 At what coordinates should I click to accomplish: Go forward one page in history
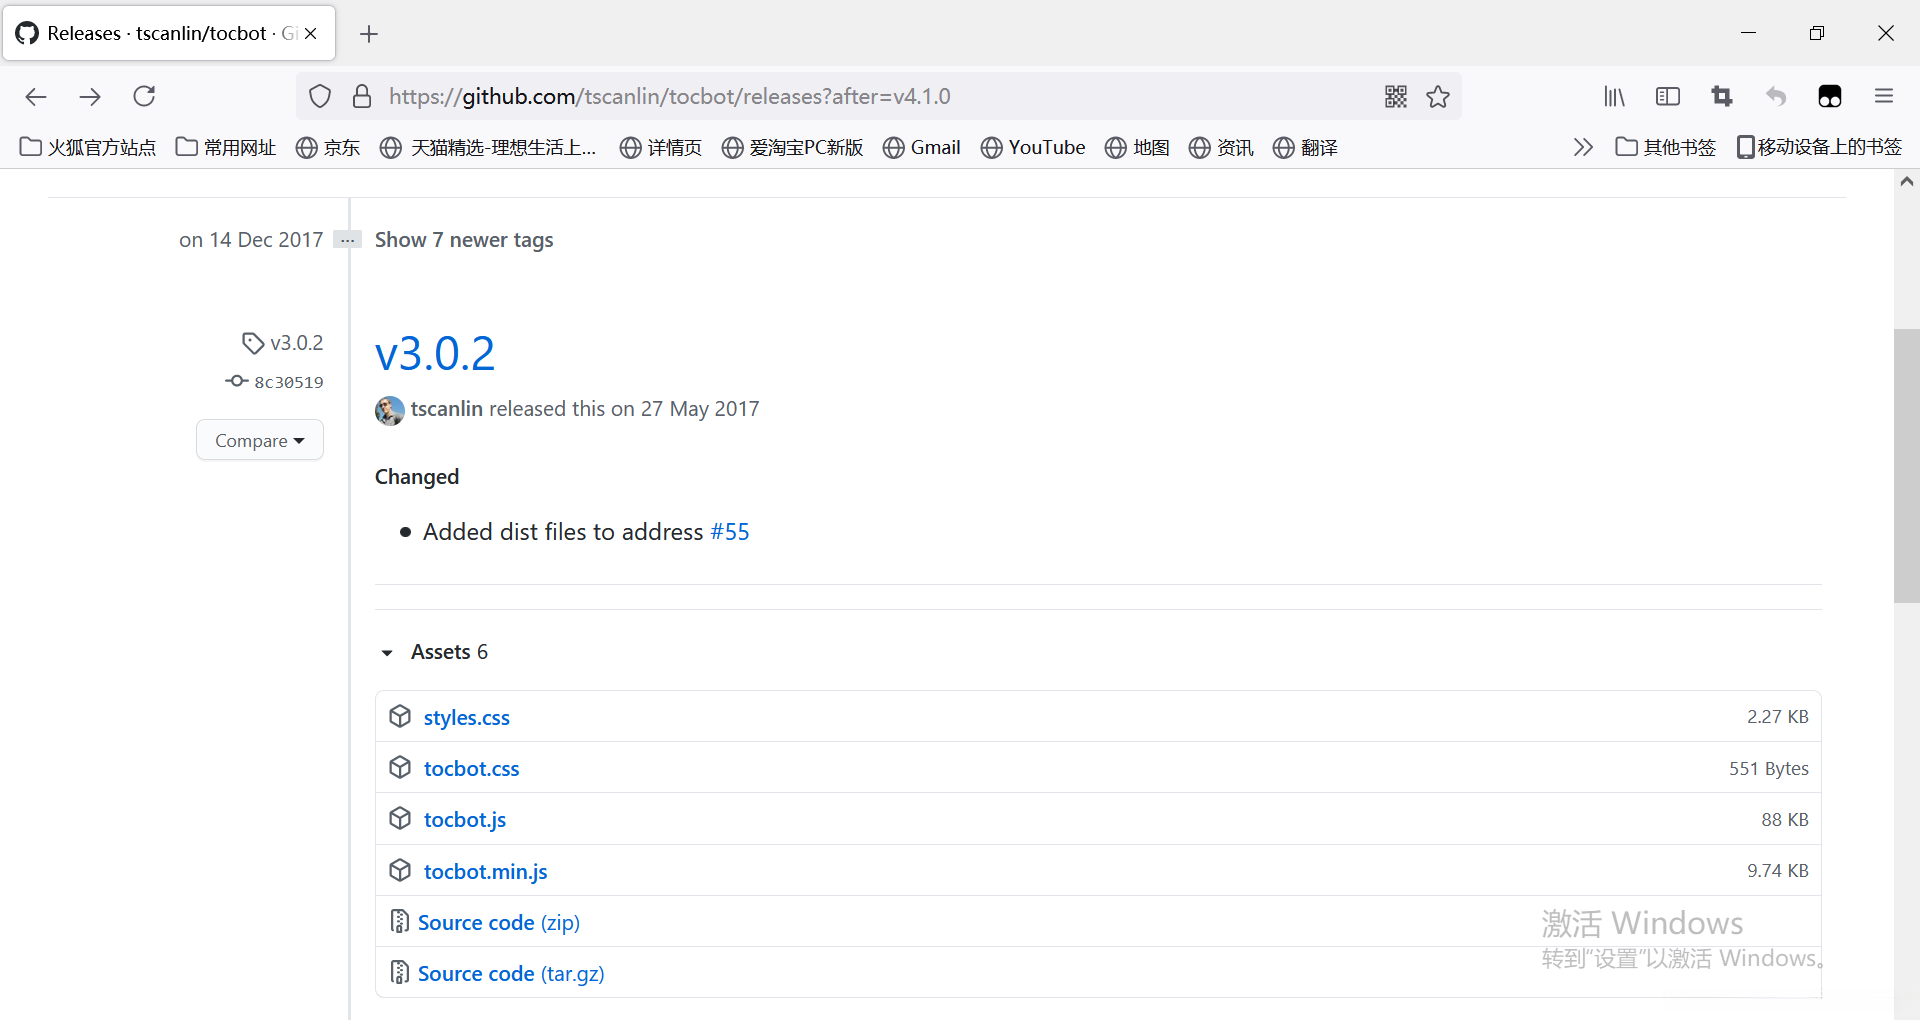[x=90, y=96]
